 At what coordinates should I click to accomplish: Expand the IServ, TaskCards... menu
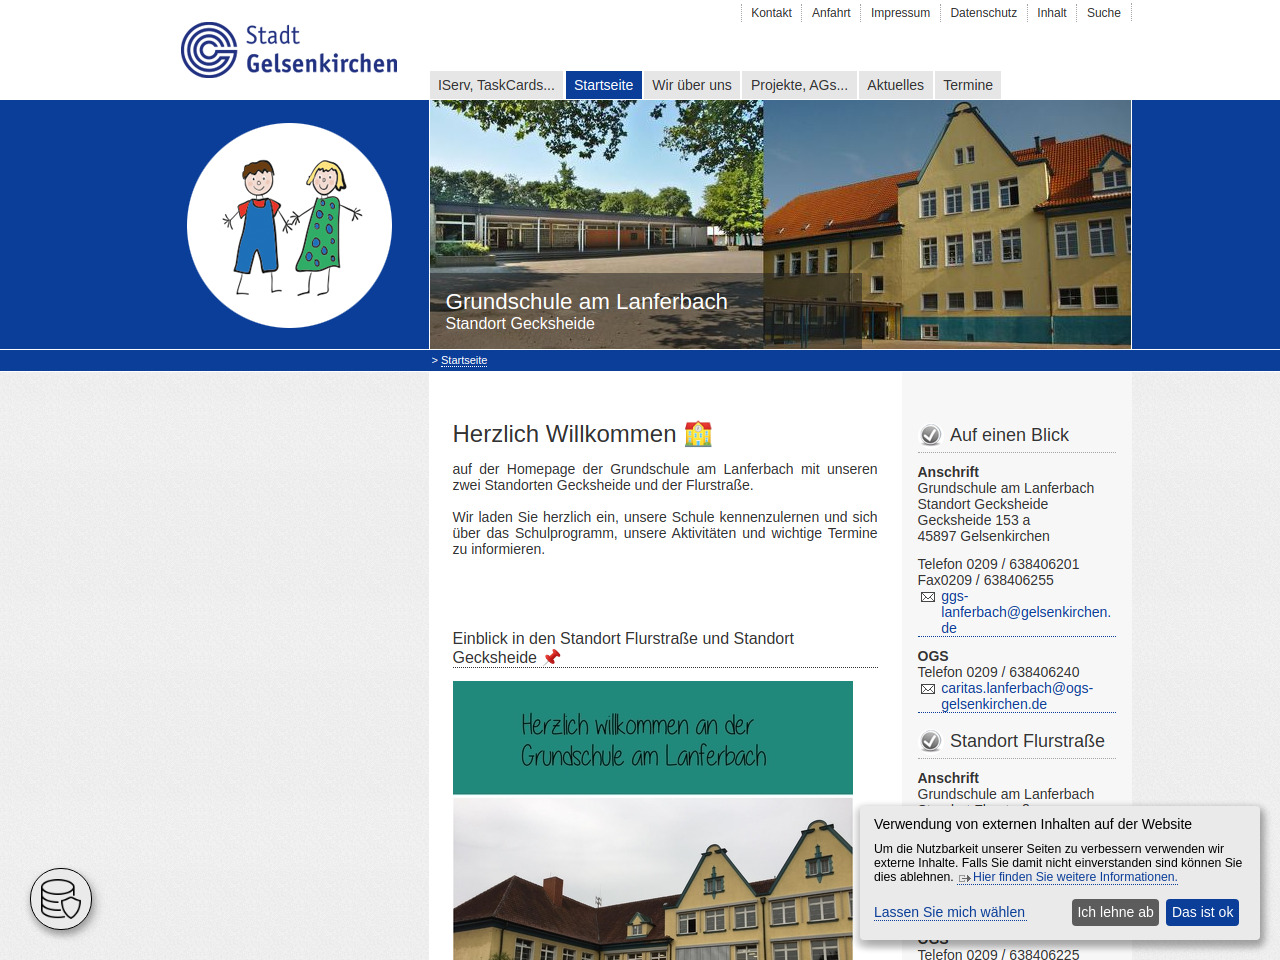coord(496,85)
